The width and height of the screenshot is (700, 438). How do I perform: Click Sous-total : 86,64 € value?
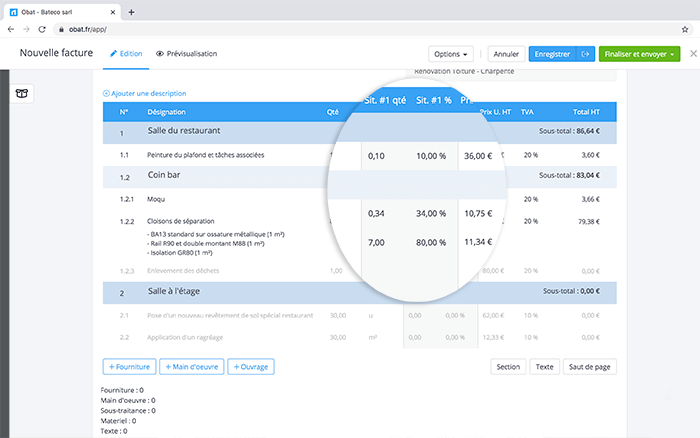tap(569, 131)
